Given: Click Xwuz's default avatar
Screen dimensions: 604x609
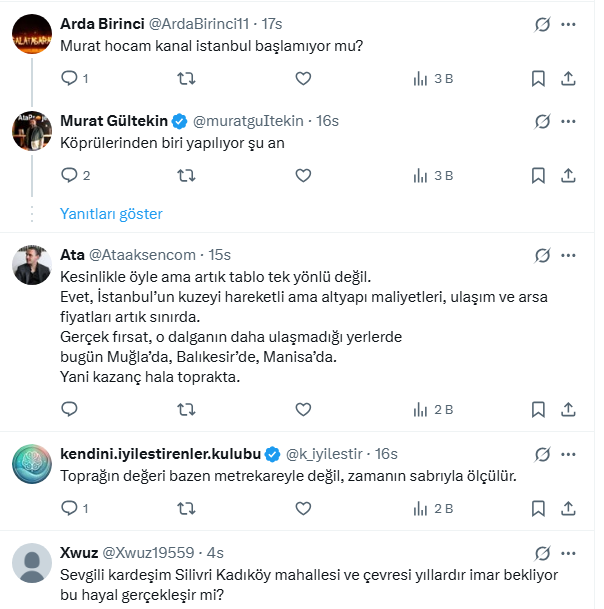Looking at the screenshot, I should coord(32,564).
